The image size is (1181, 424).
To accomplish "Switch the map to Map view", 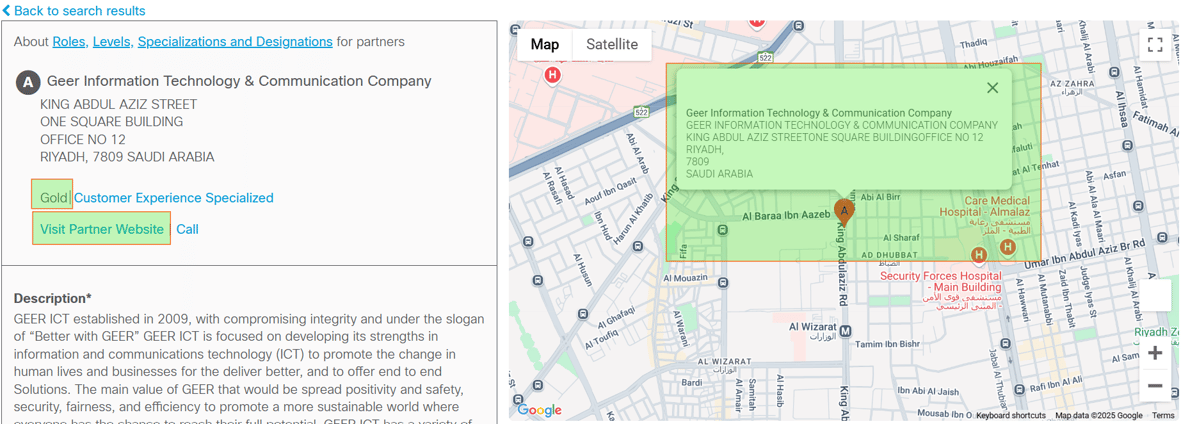I will pyautogui.click(x=545, y=44).
